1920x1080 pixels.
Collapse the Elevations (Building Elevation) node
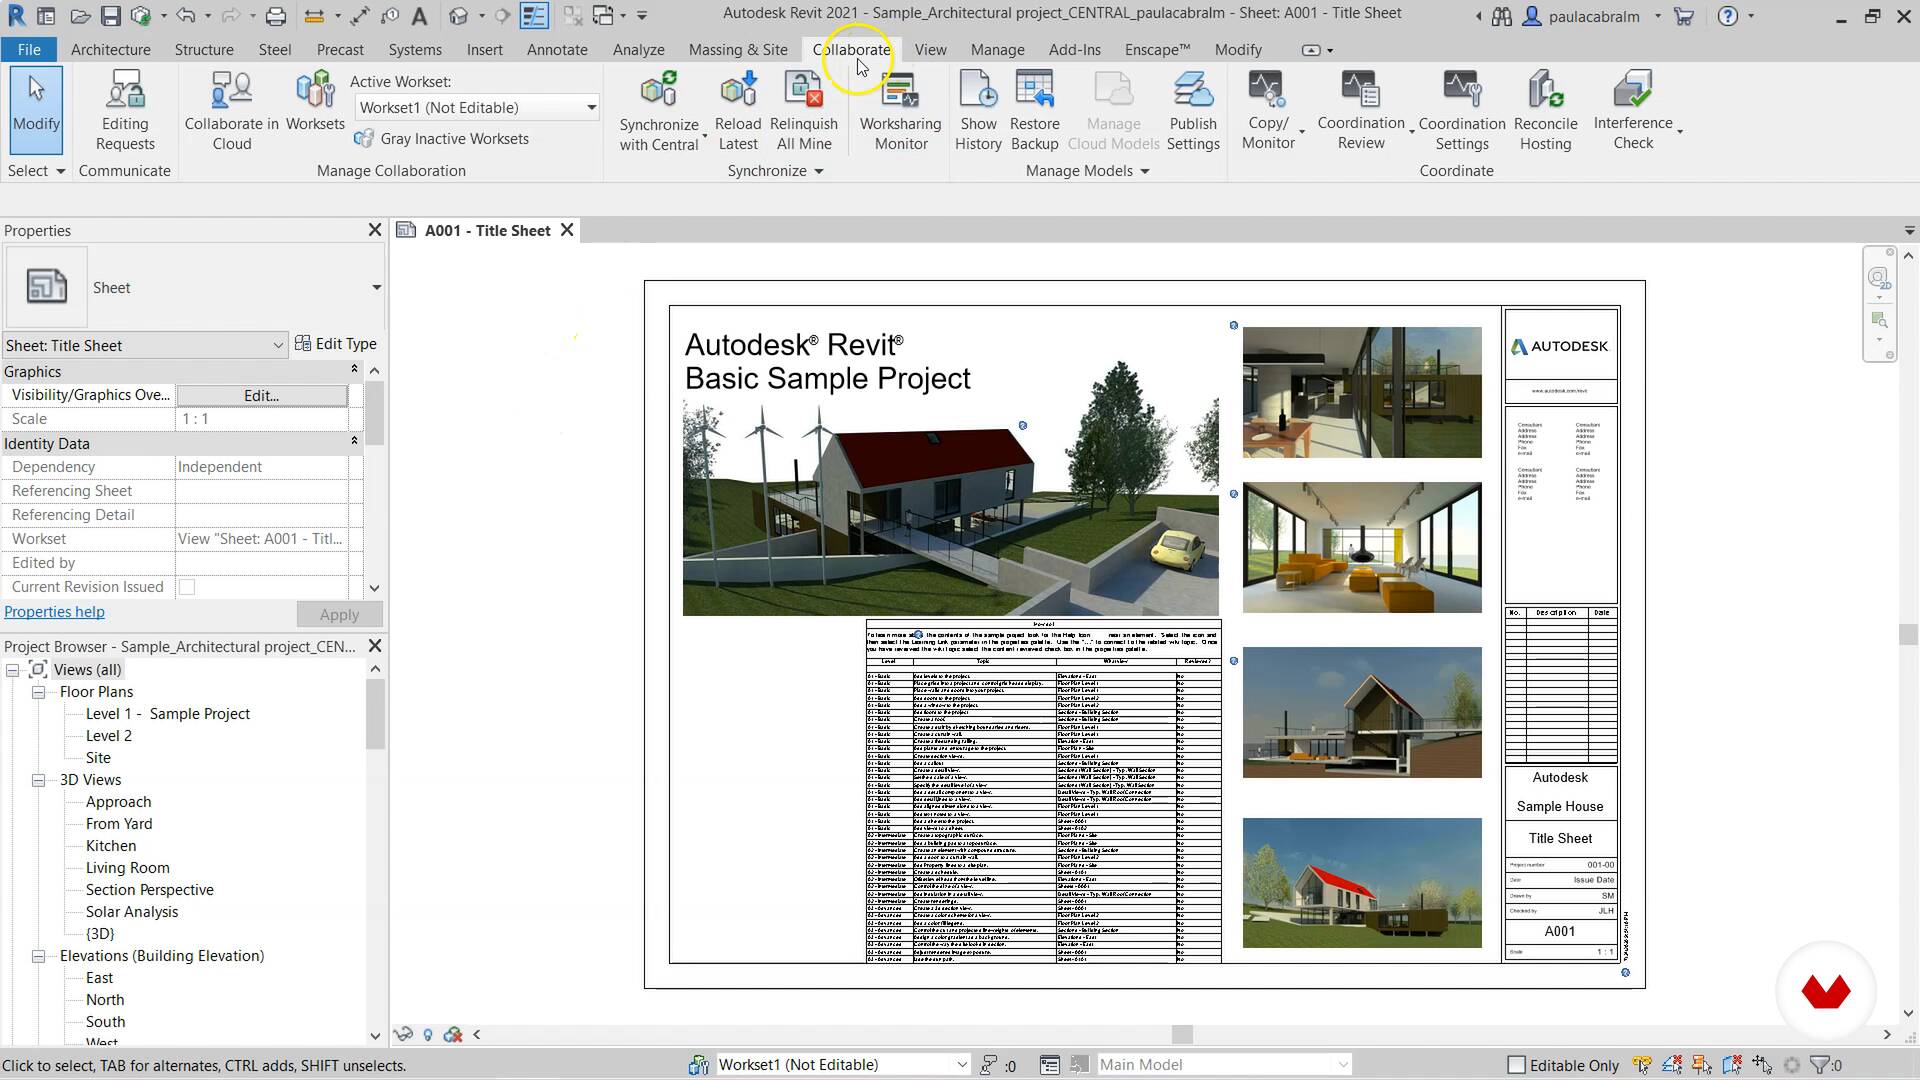pyautogui.click(x=38, y=956)
